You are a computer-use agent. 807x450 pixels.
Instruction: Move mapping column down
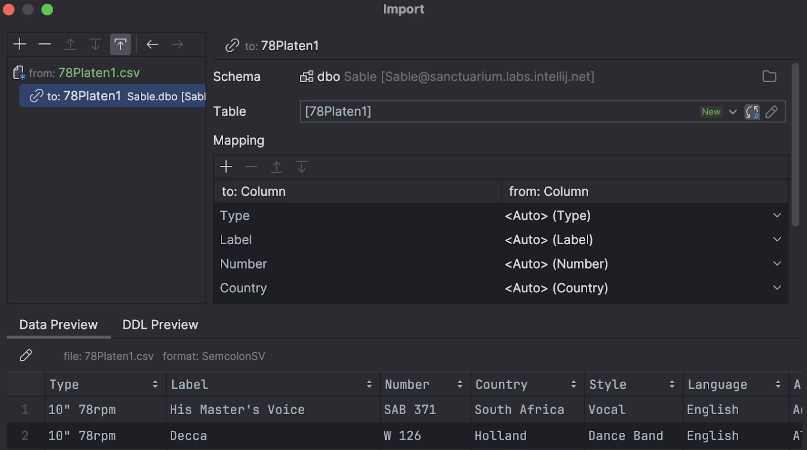tap(302, 166)
